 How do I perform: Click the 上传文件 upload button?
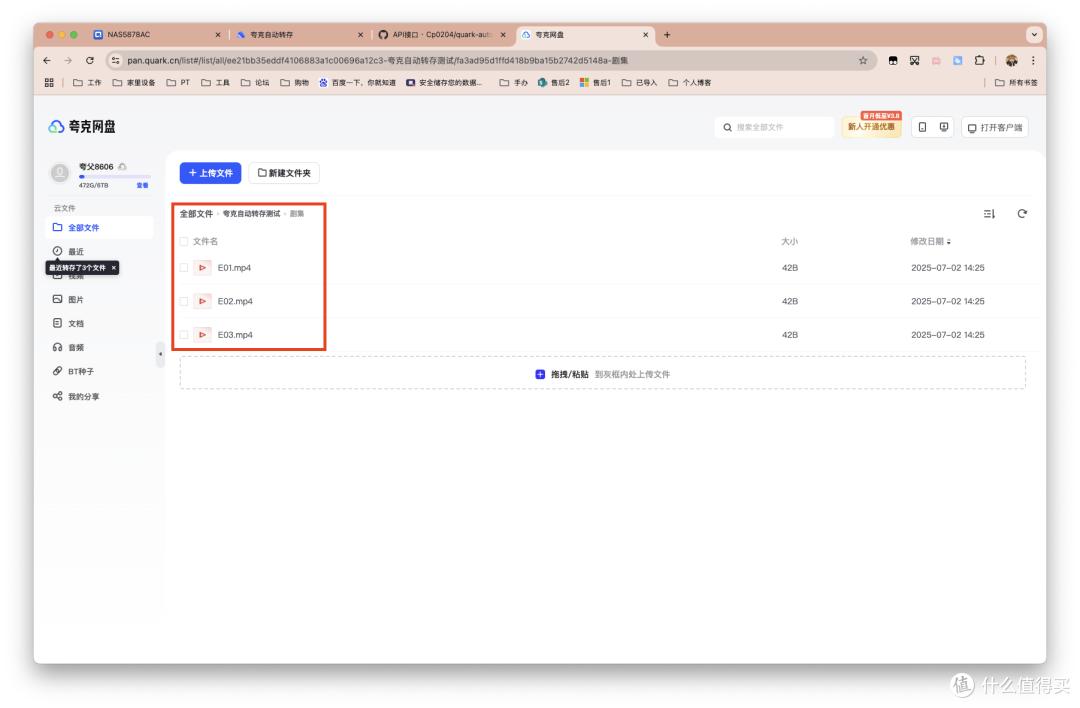210,173
